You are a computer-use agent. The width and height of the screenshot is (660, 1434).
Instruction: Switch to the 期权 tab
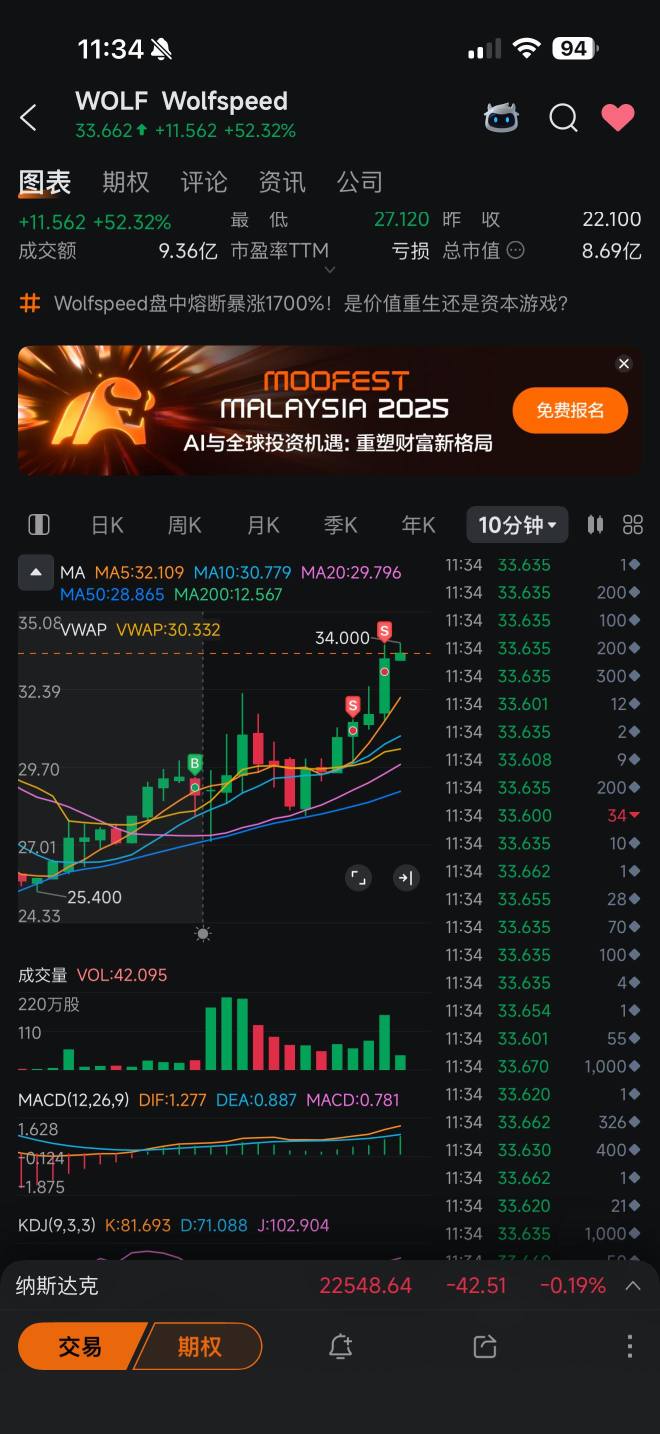pyautogui.click(x=125, y=182)
